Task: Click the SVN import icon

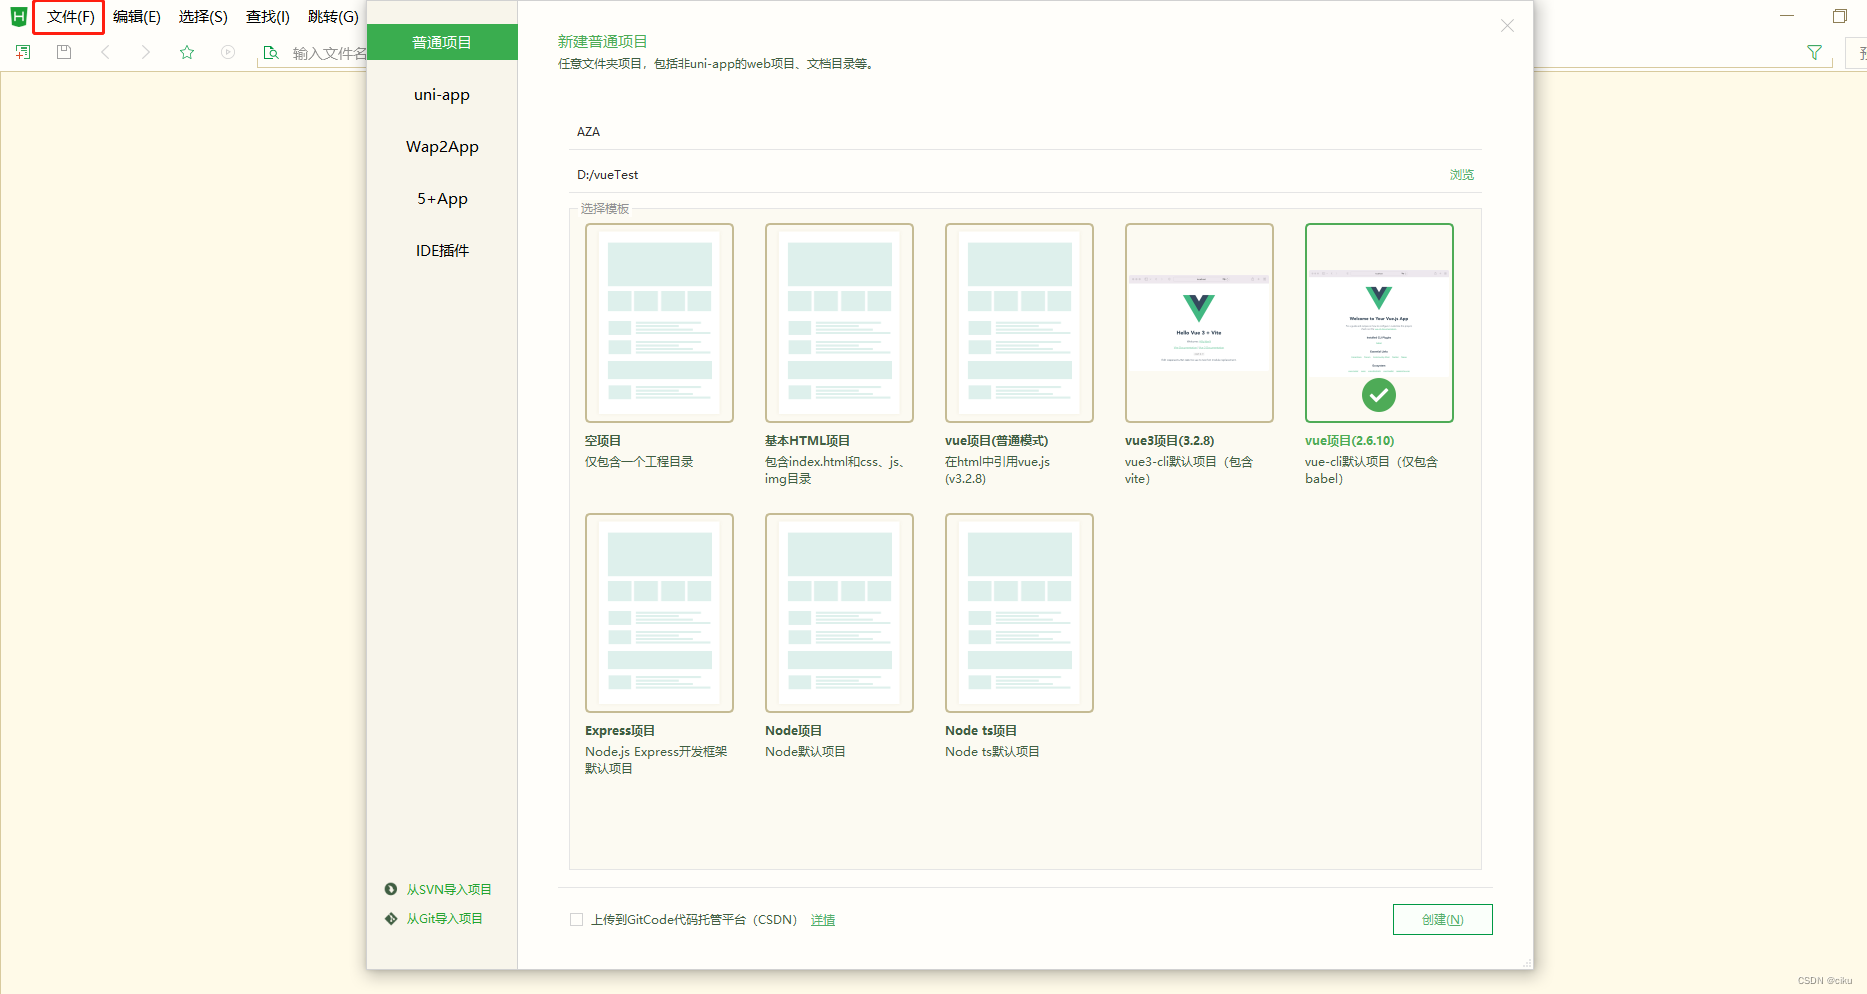Action: [x=391, y=889]
